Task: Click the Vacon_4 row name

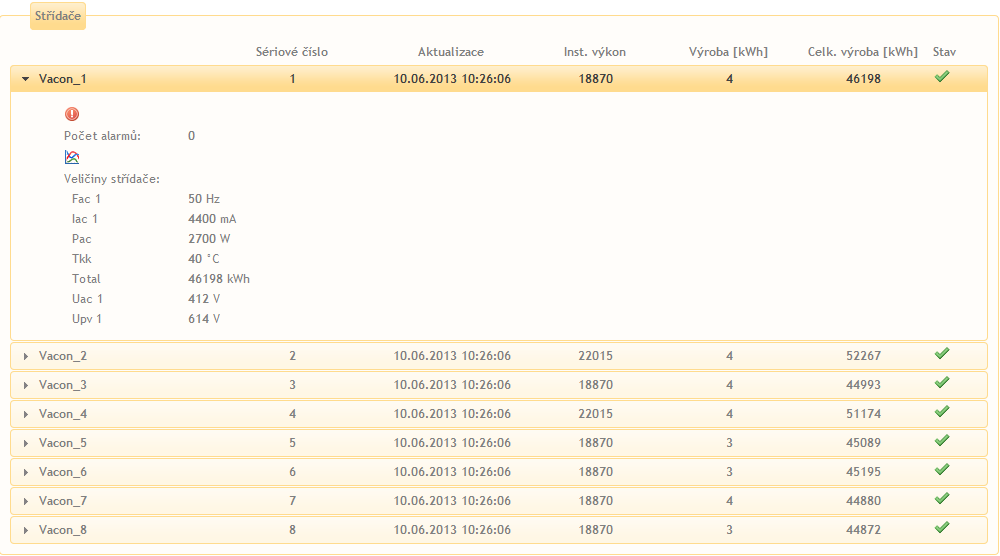Action: 62,414
